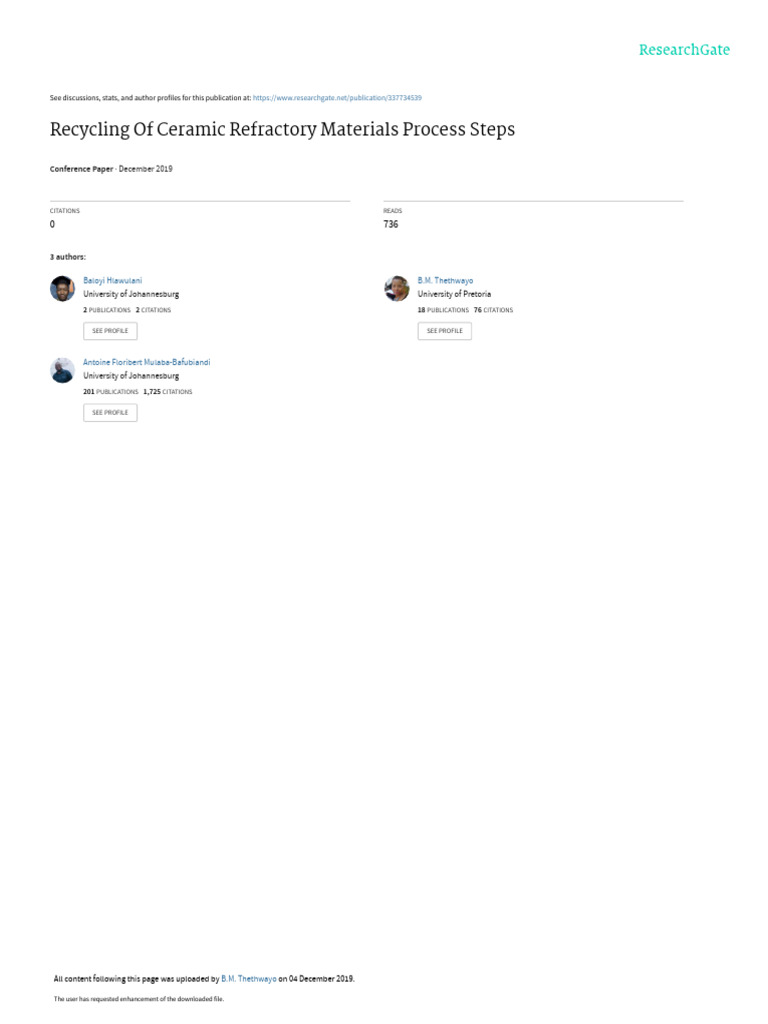Click Antoine Floribert Mulaba-Bafubiandi's profile photo
Screen dimensions: 768x1024
63,370
